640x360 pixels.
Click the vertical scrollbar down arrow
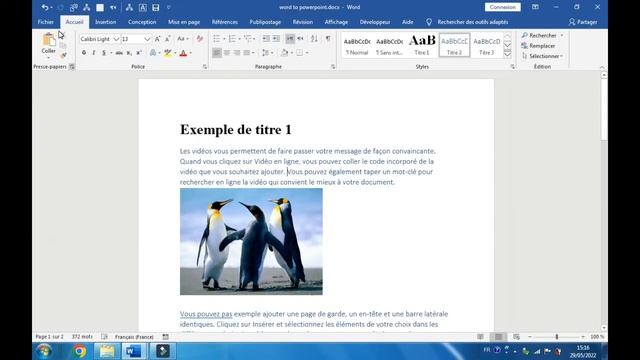pyautogui.click(x=604, y=328)
